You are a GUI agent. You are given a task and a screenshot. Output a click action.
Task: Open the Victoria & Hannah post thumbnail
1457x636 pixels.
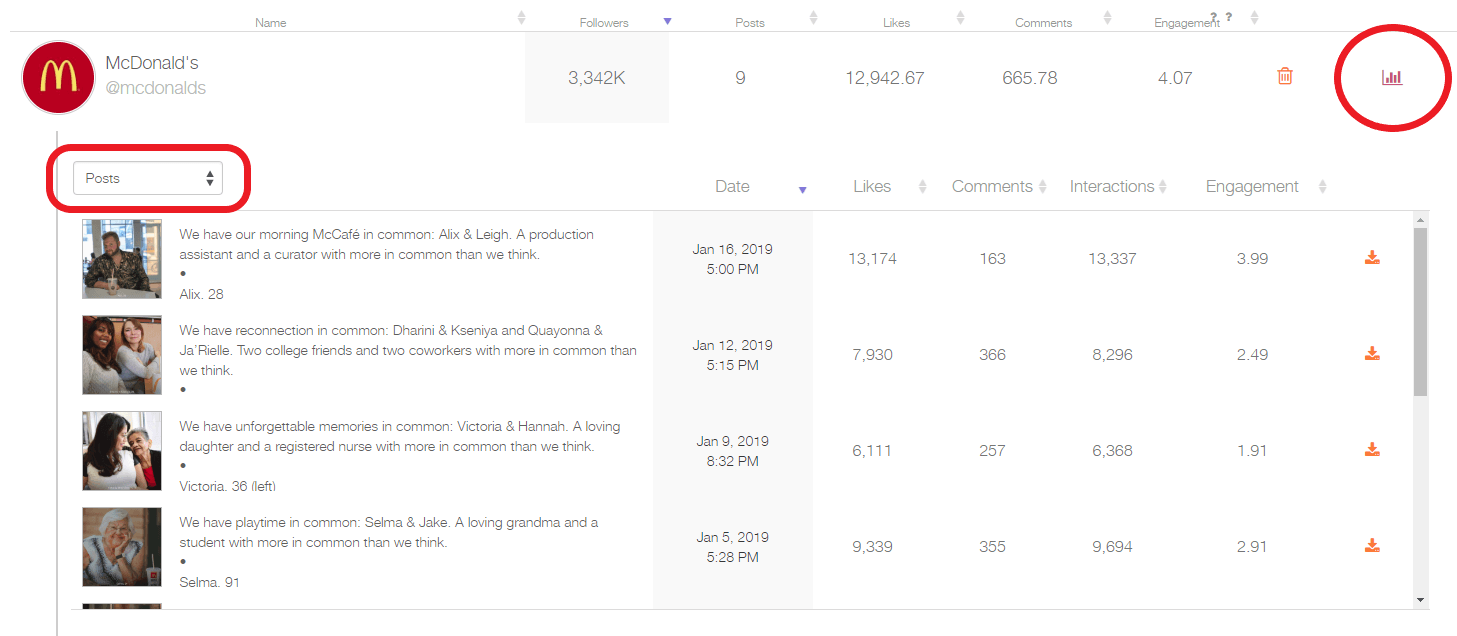pyautogui.click(x=122, y=451)
